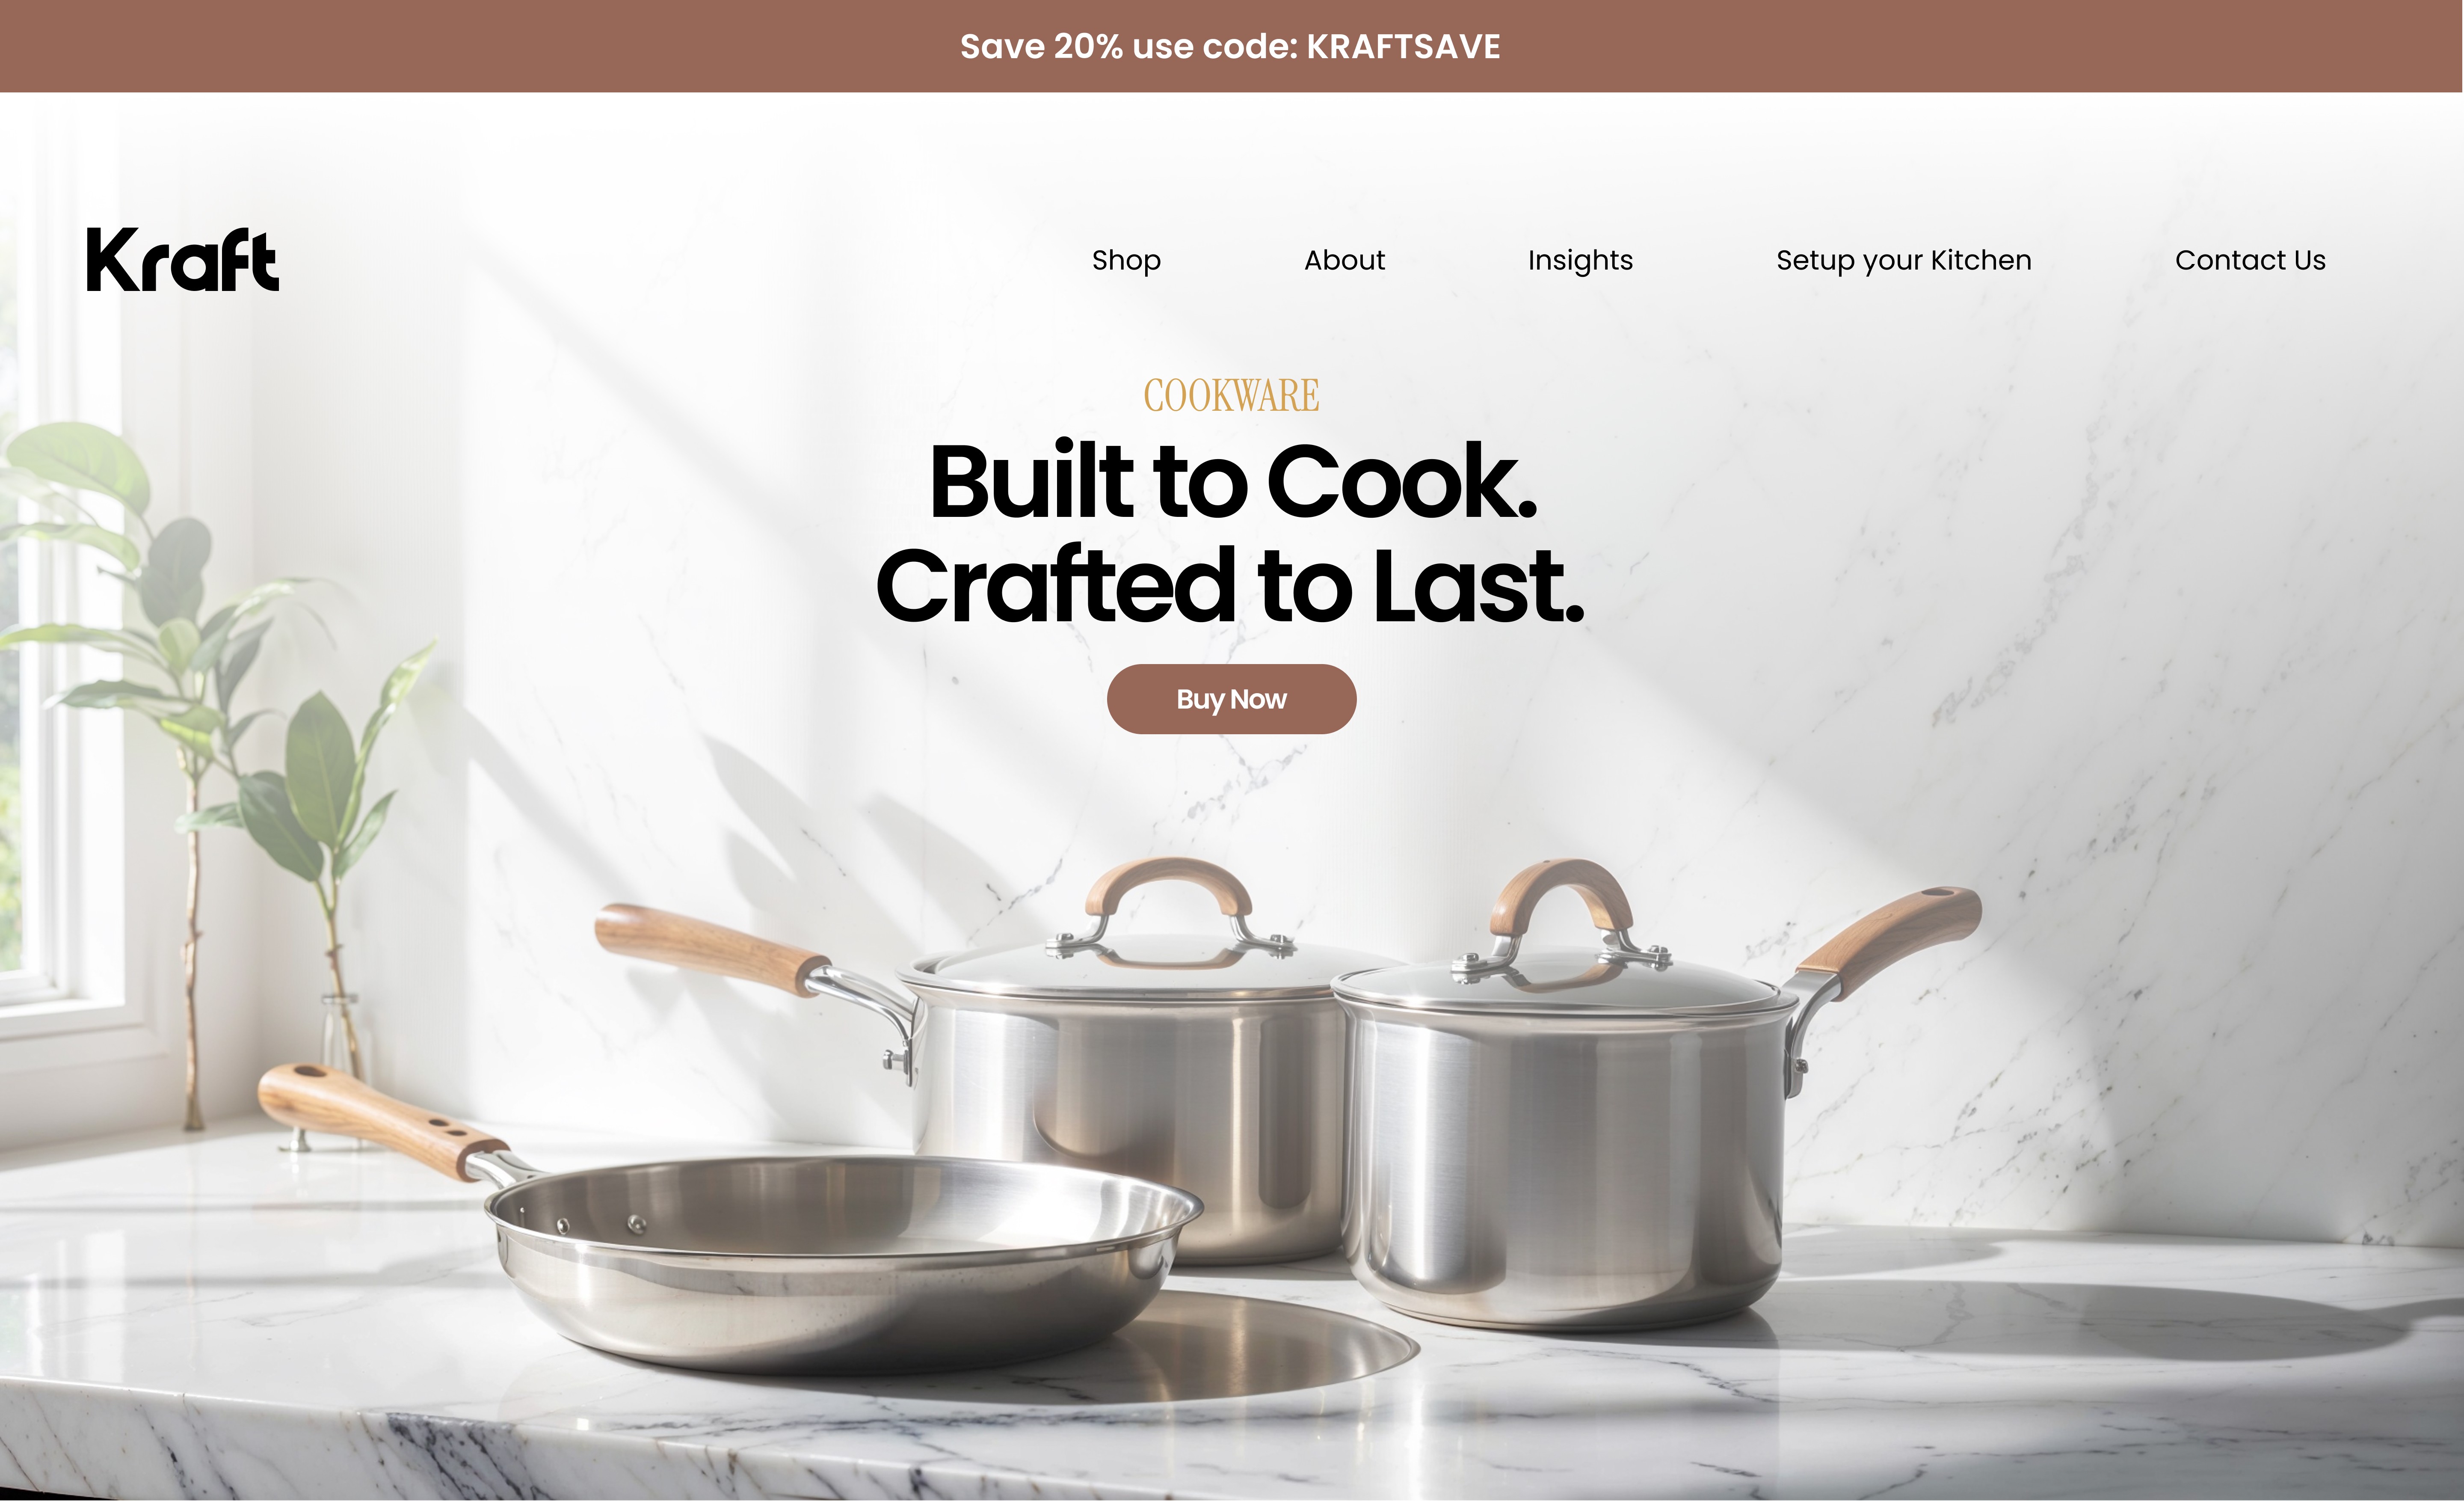Click the Buy Now button
2464x1501 pixels.
1231,699
